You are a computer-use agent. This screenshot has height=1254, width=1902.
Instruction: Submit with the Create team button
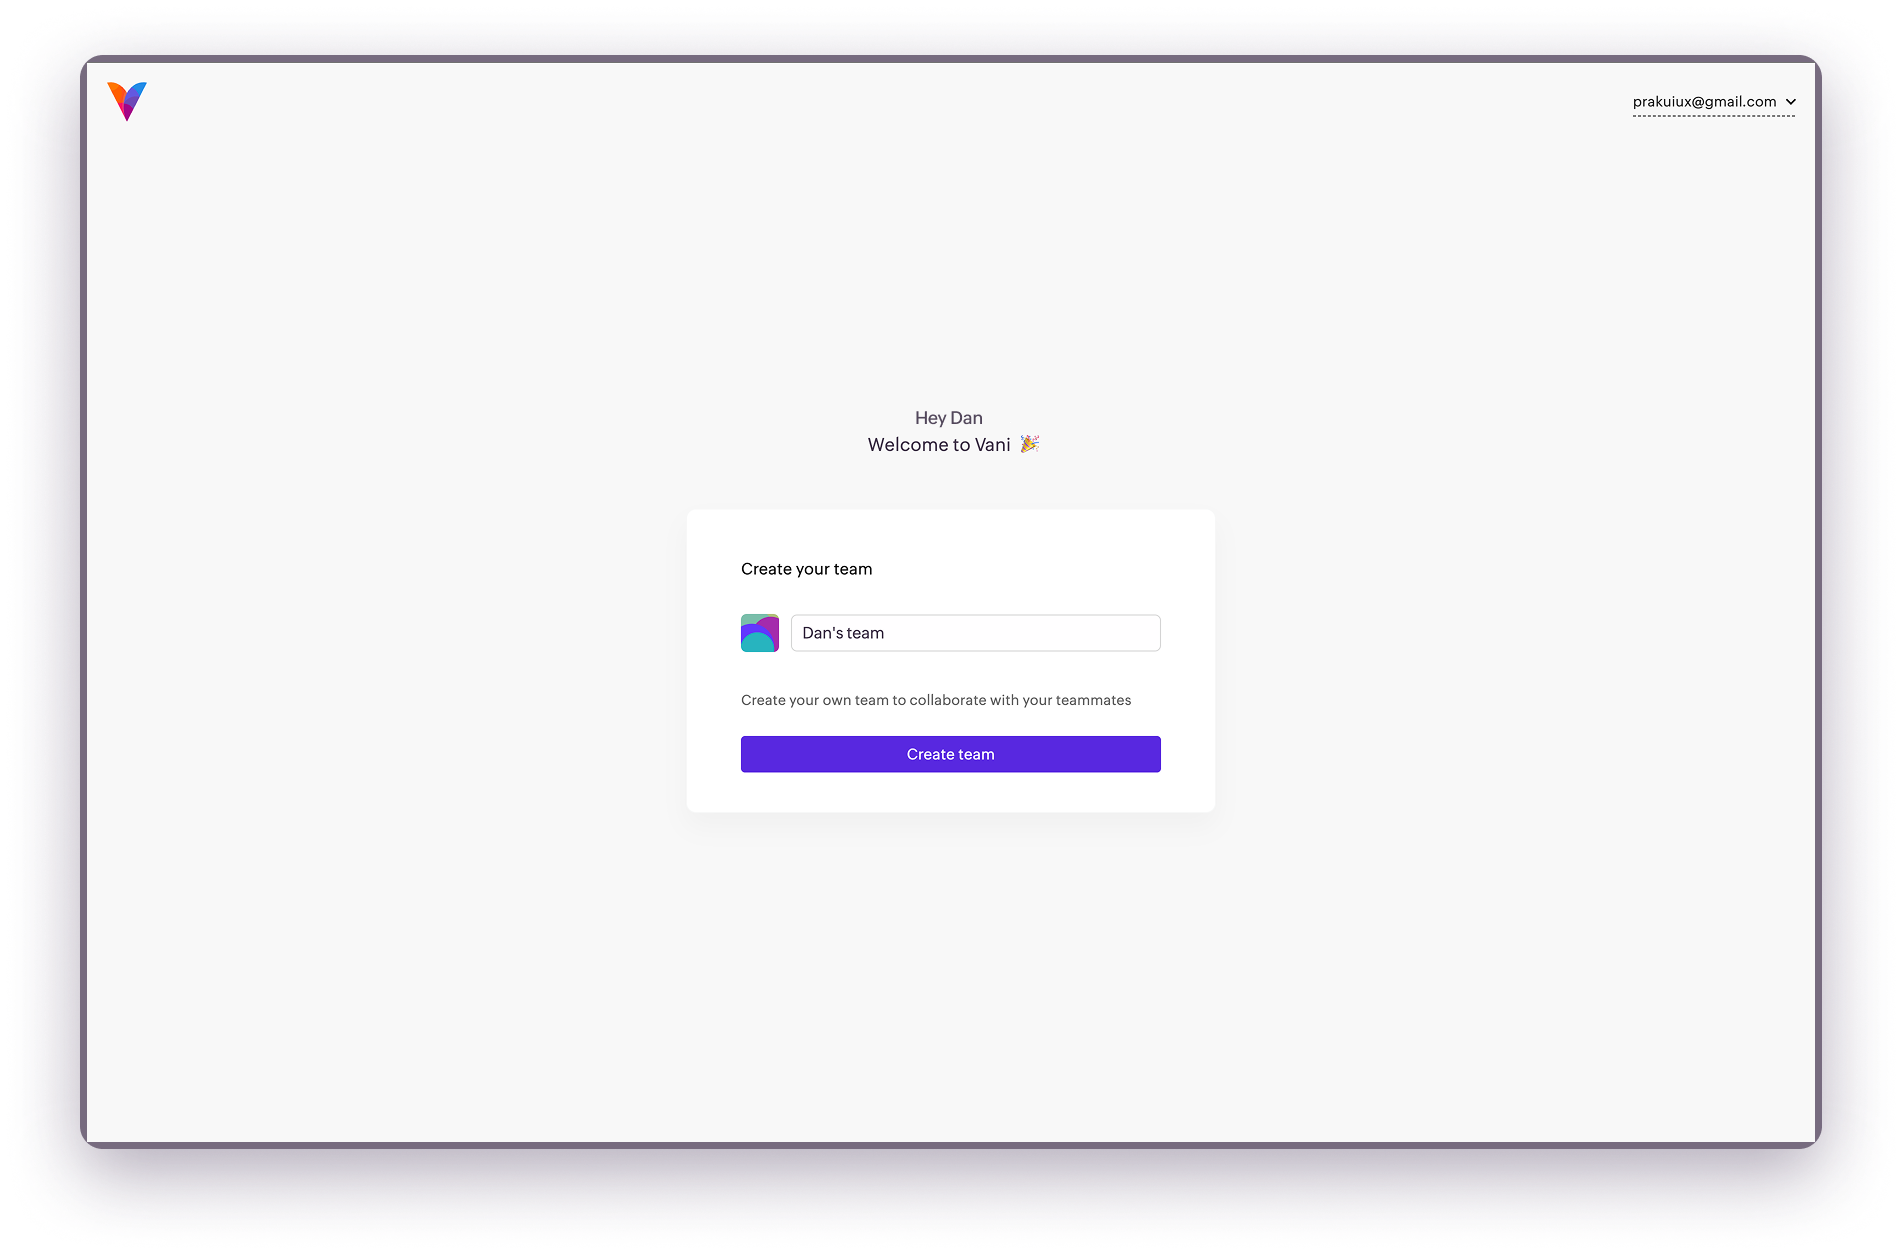tap(951, 754)
